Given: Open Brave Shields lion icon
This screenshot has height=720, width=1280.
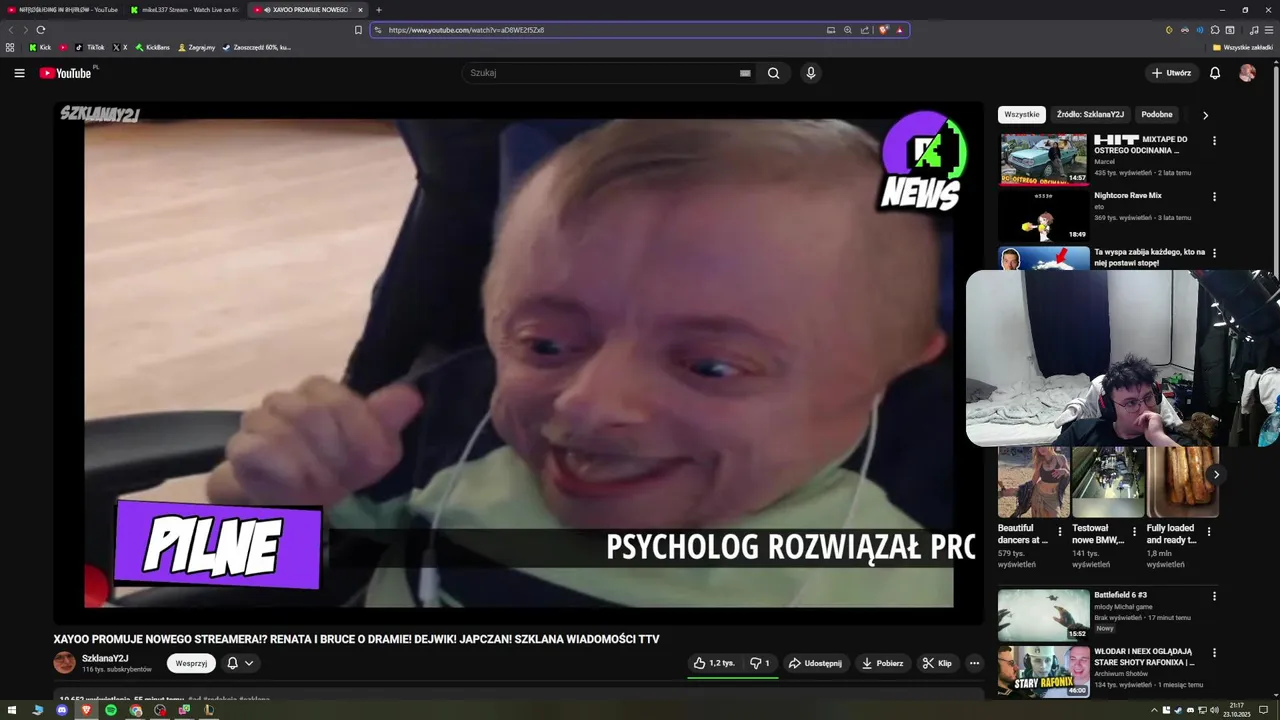Looking at the screenshot, I should pos(883,30).
